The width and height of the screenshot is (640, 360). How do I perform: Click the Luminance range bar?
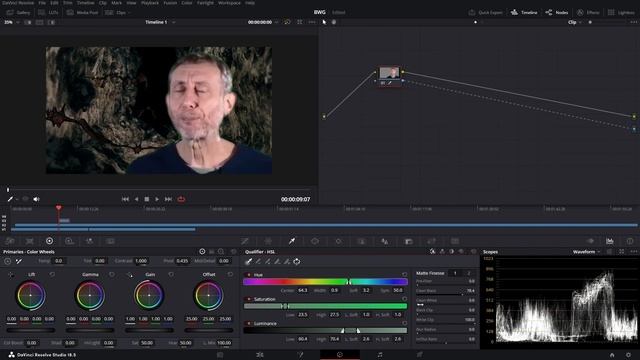(325, 331)
